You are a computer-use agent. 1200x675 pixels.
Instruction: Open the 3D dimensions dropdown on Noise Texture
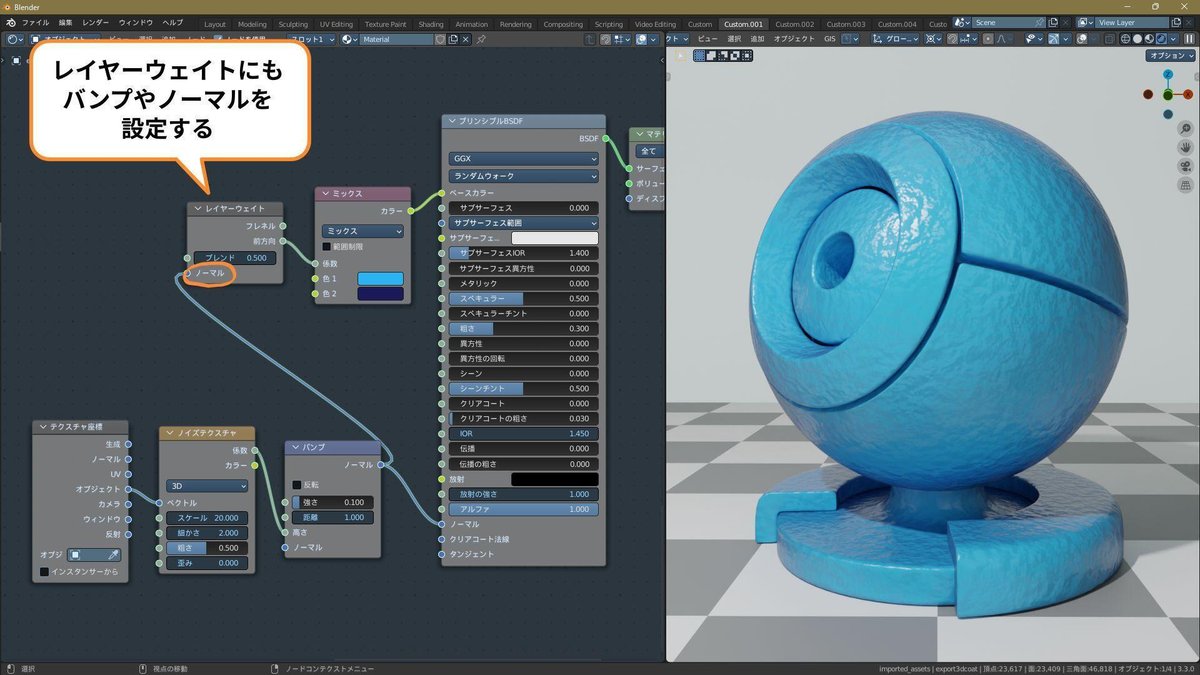[207, 485]
